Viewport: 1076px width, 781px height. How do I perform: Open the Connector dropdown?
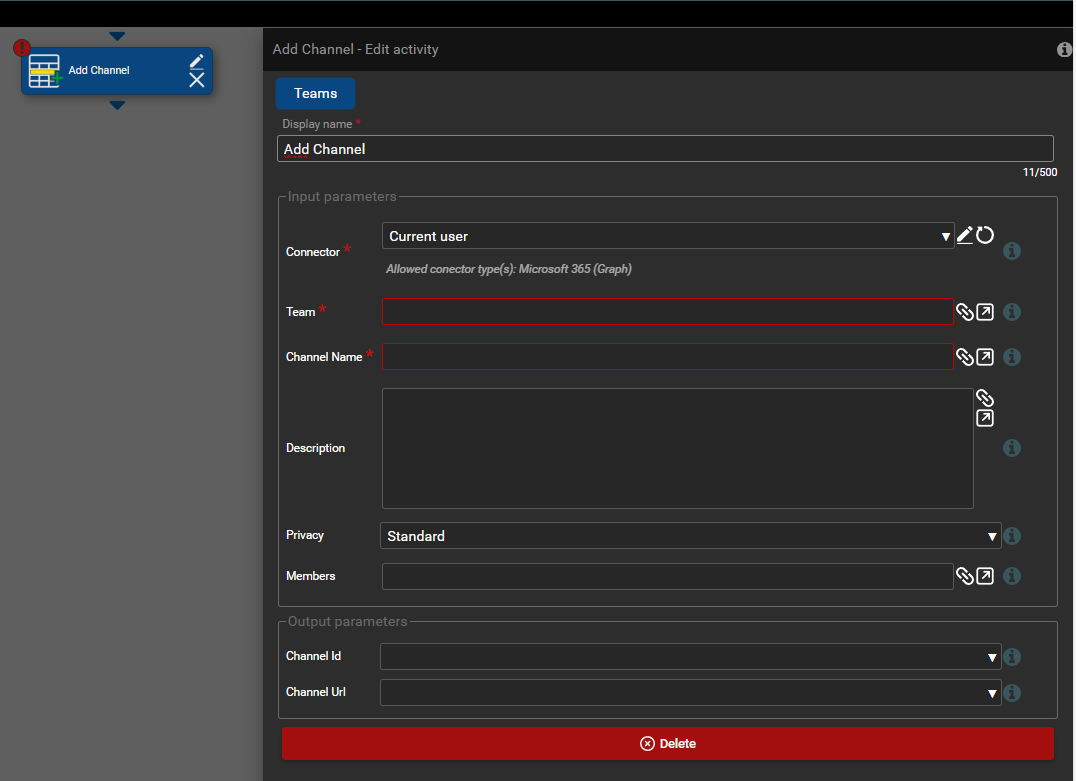coord(668,236)
